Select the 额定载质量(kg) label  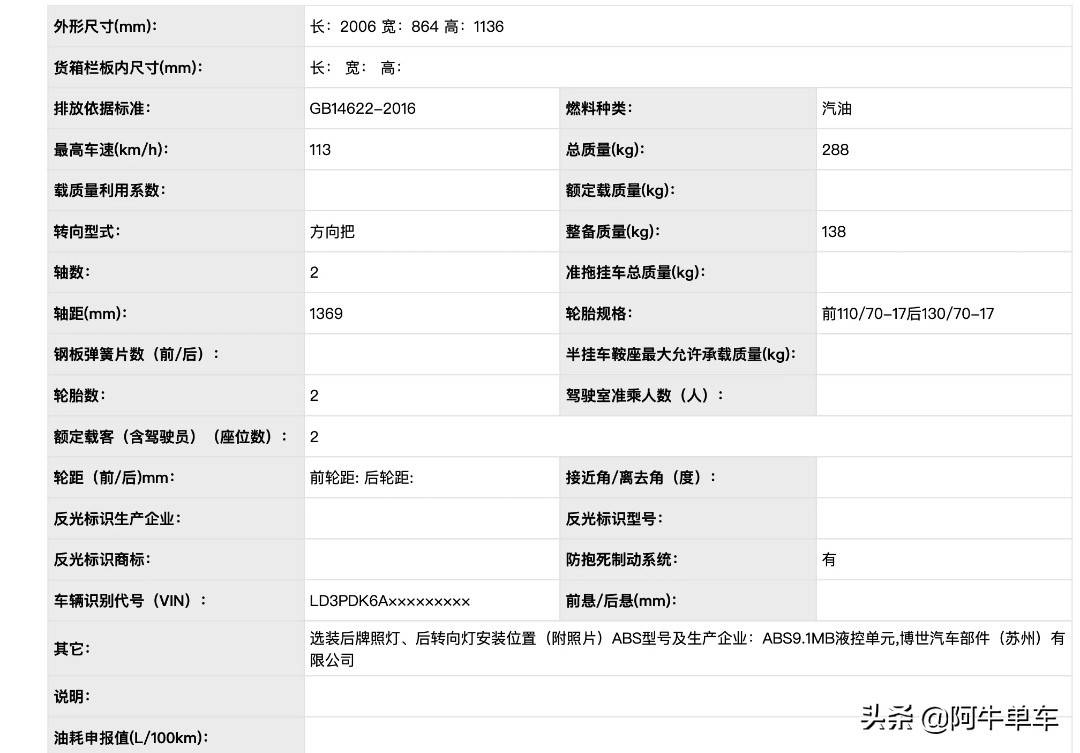[x=620, y=191]
